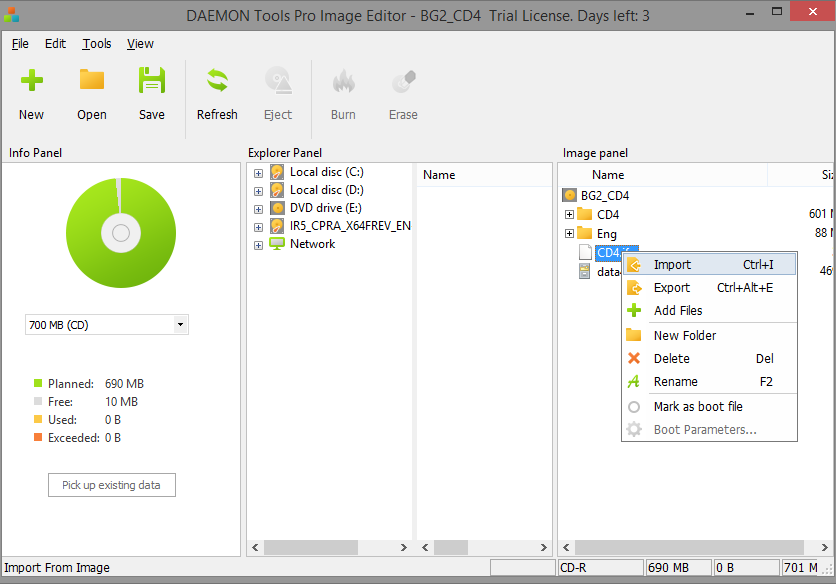Expand the CD4 folder in the Image panel

point(569,214)
